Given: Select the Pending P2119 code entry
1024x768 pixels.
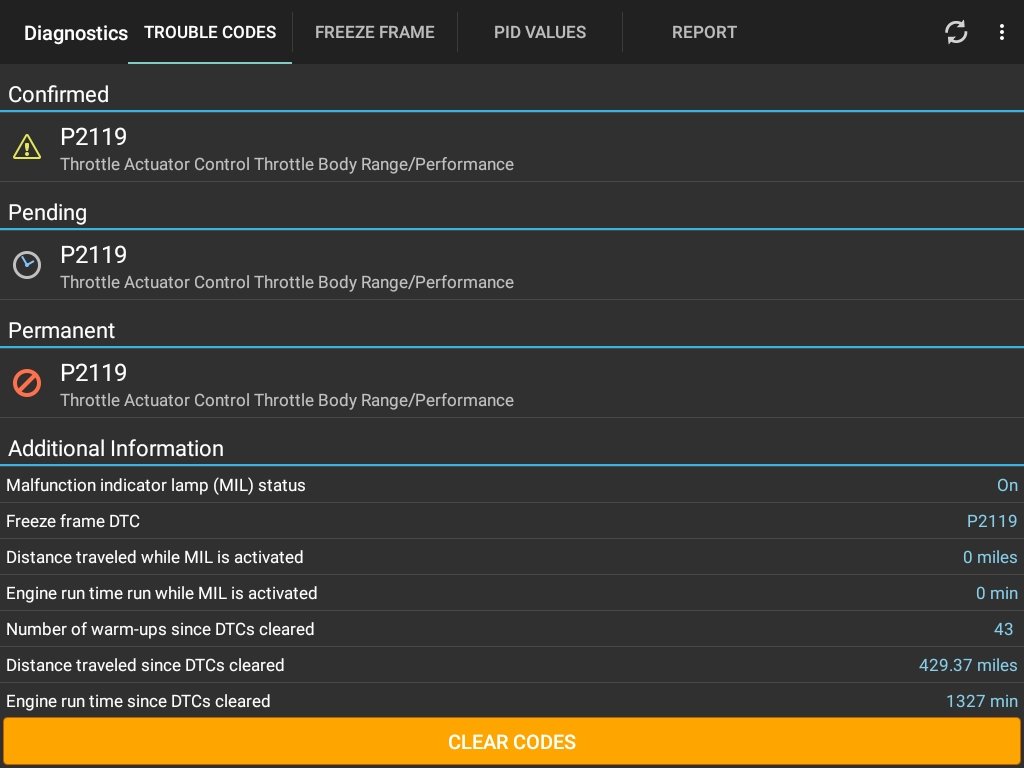Looking at the screenshot, I should 512,264.
